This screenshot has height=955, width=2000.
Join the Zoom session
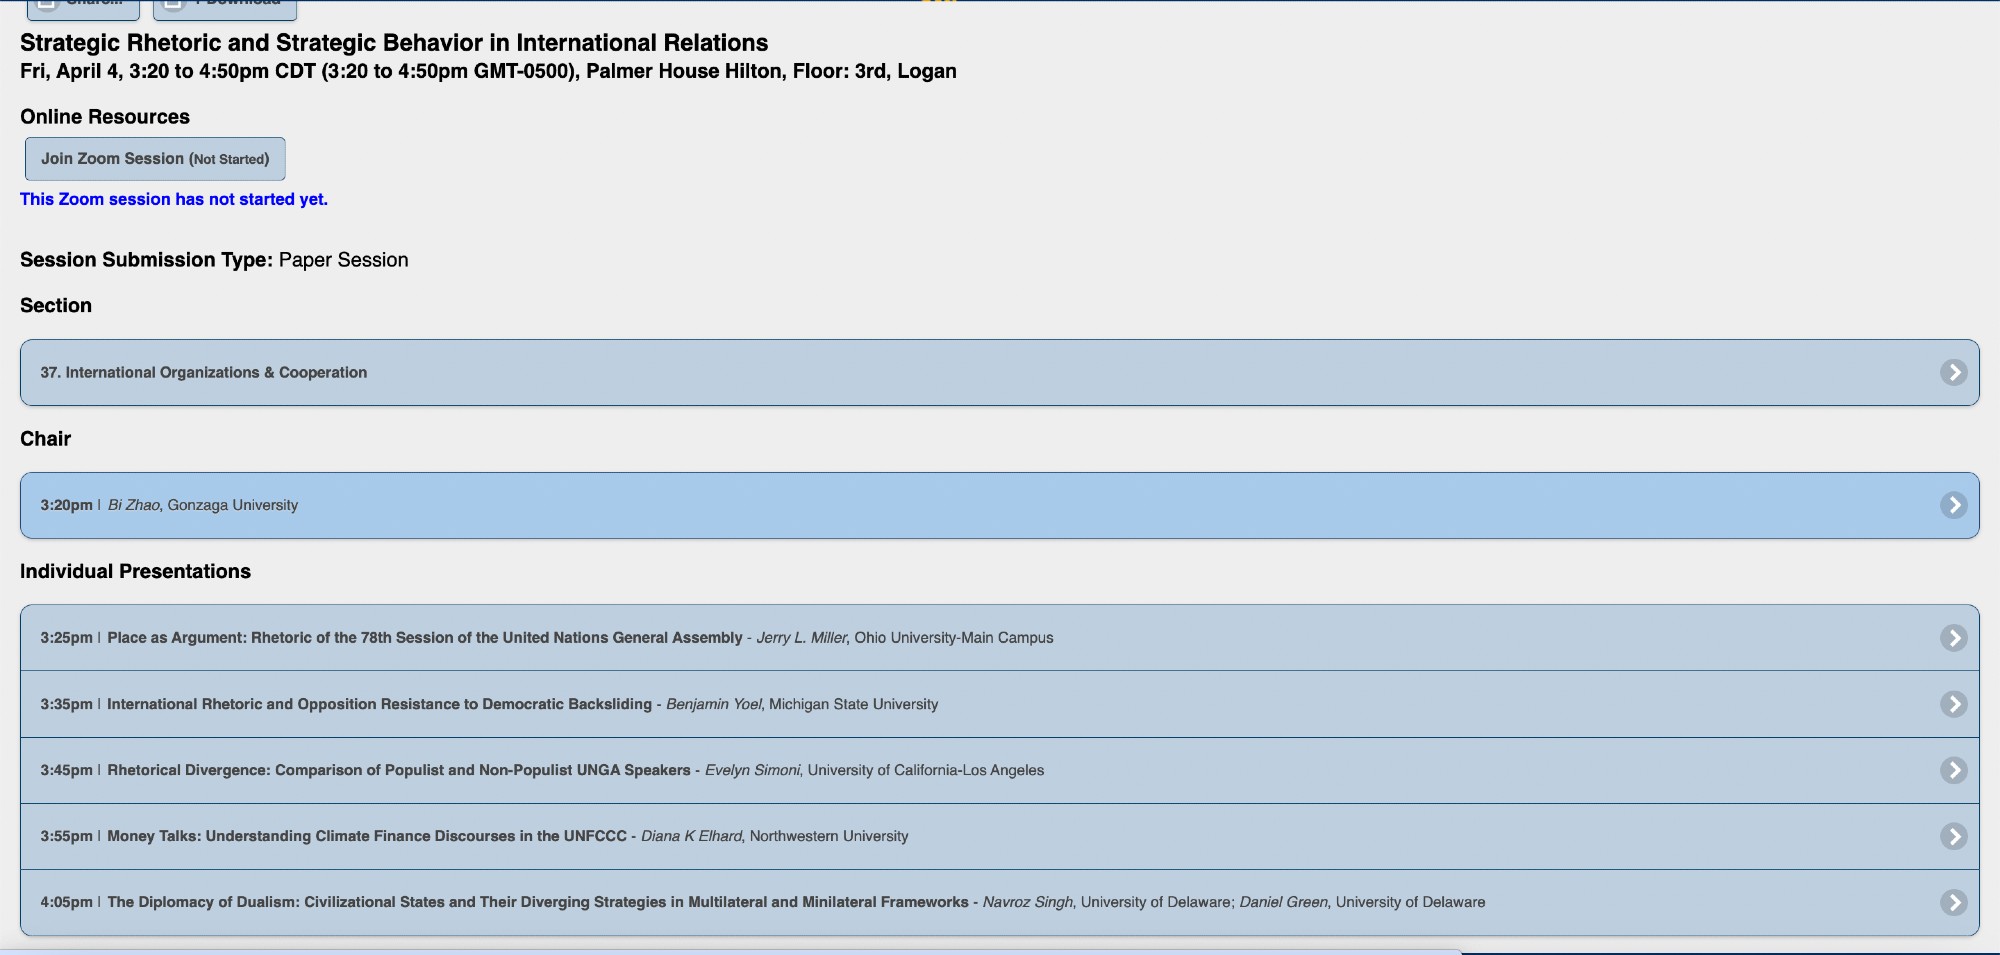point(155,159)
